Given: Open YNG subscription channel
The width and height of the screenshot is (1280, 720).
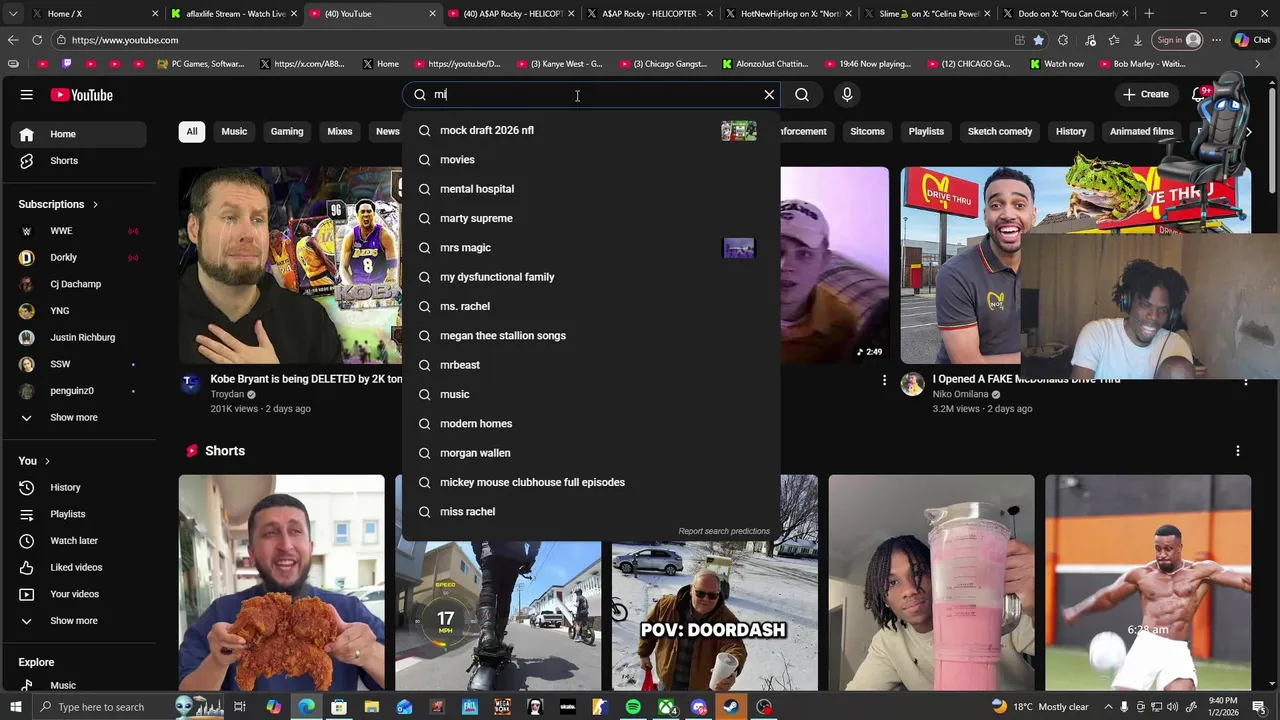Looking at the screenshot, I should 79,311.
